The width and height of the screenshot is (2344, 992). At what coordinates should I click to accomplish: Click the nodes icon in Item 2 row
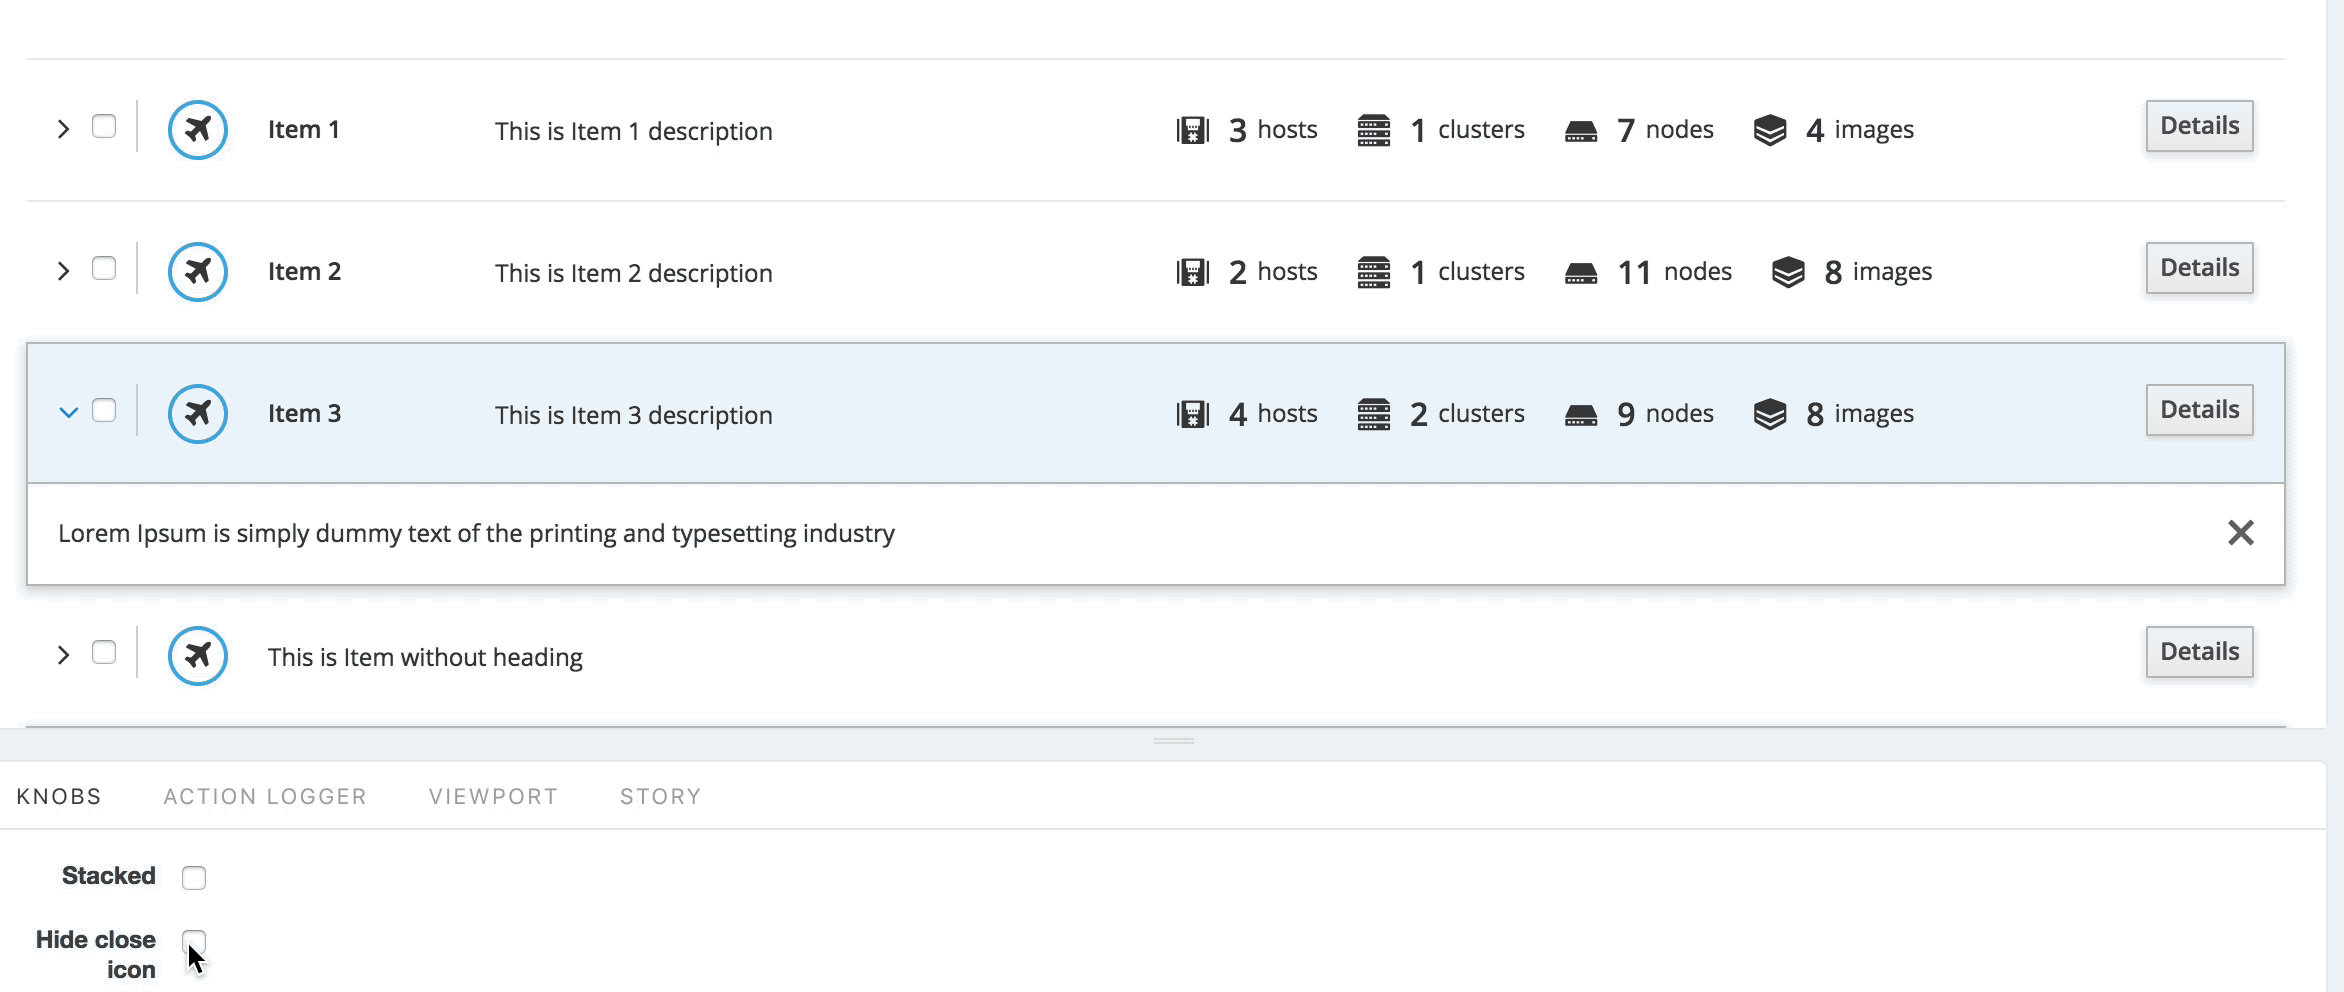pyautogui.click(x=1581, y=273)
